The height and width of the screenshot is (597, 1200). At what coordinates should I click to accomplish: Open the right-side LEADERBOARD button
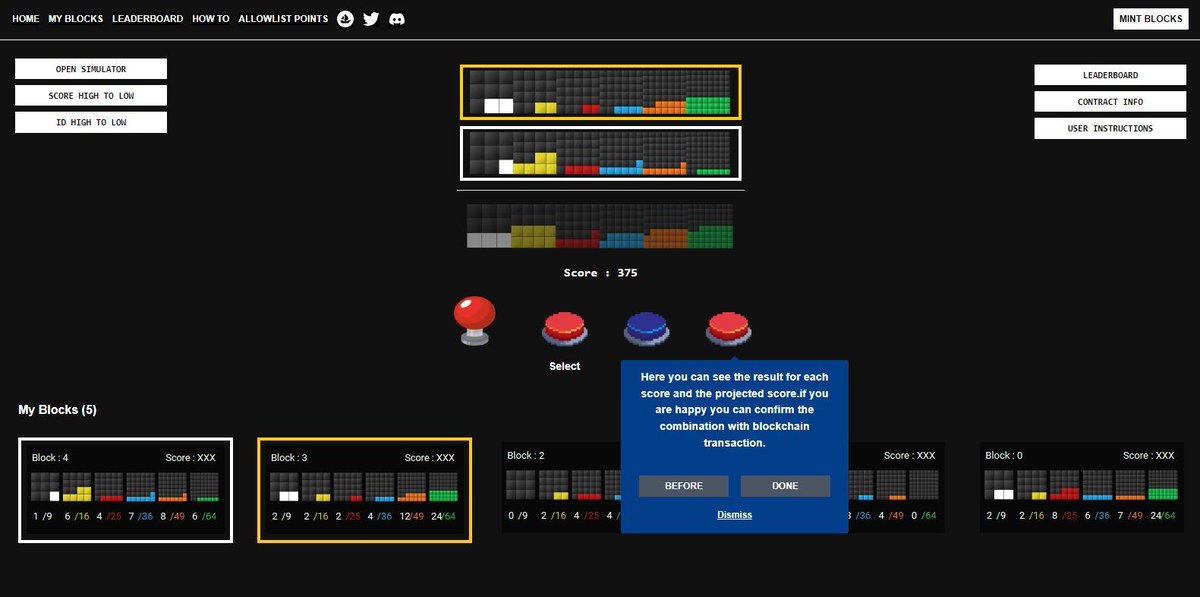pos(1110,75)
